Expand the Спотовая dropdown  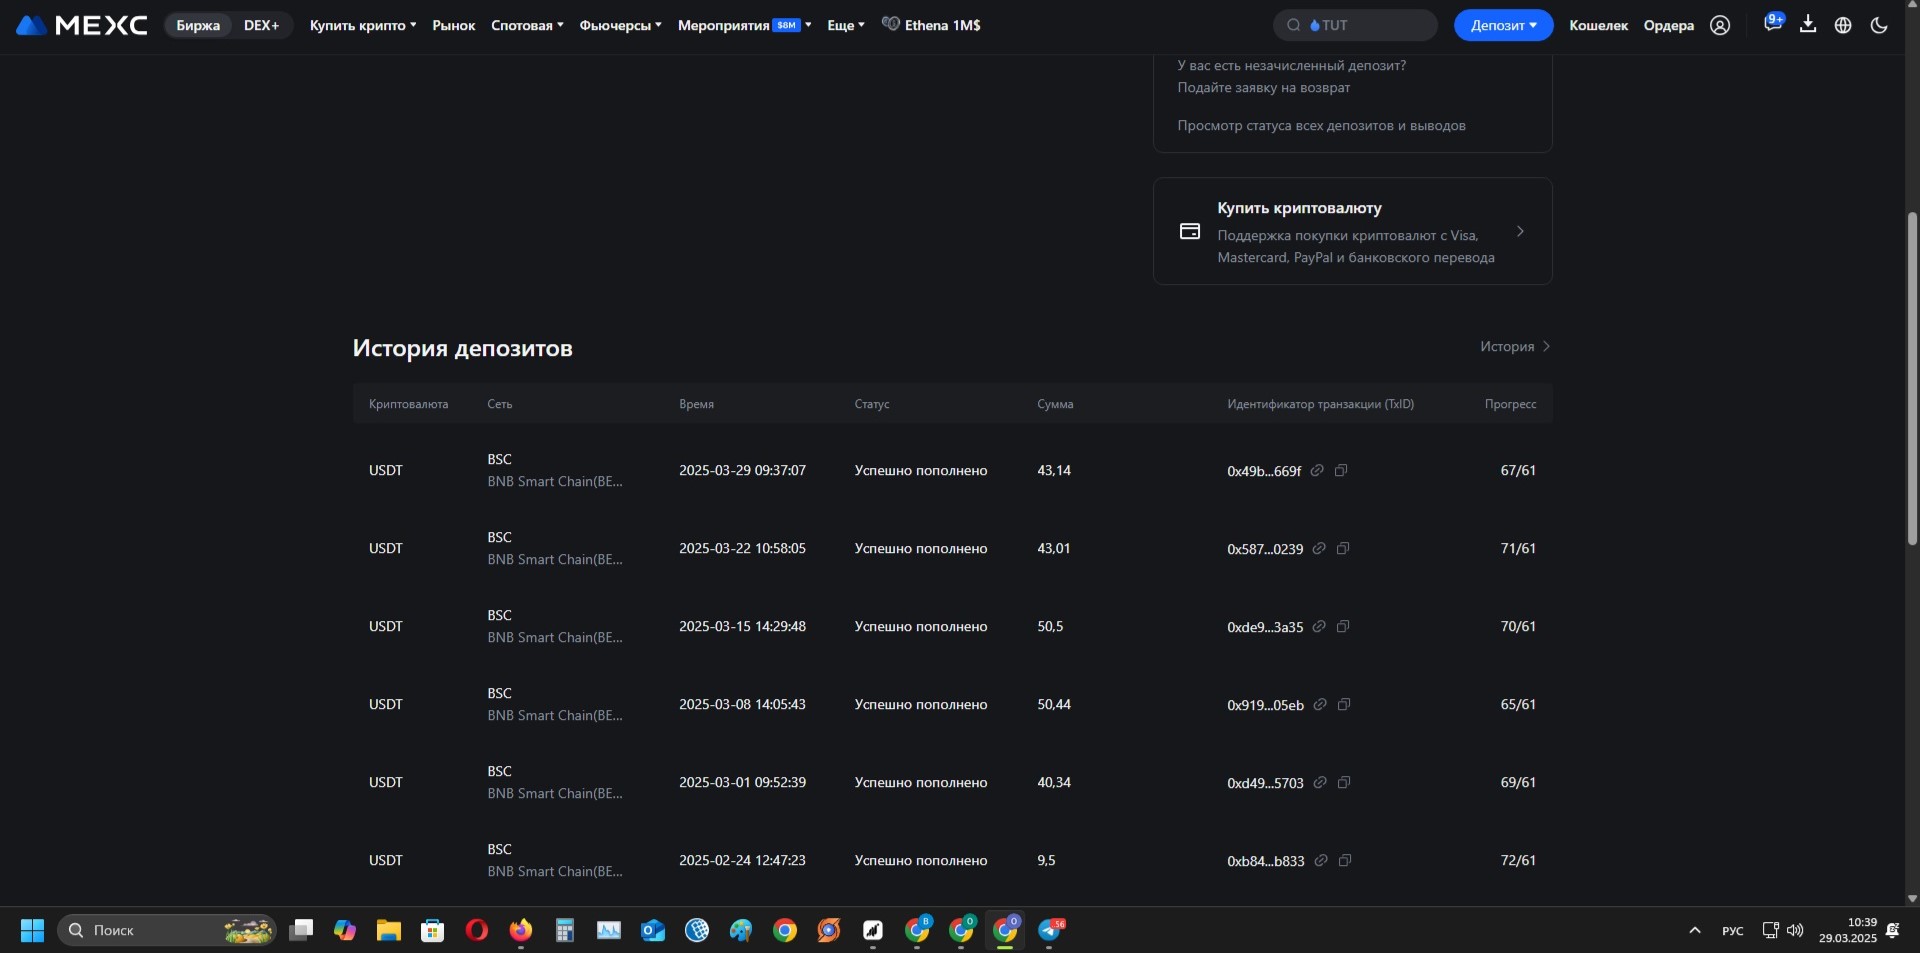[x=527, y=25]
